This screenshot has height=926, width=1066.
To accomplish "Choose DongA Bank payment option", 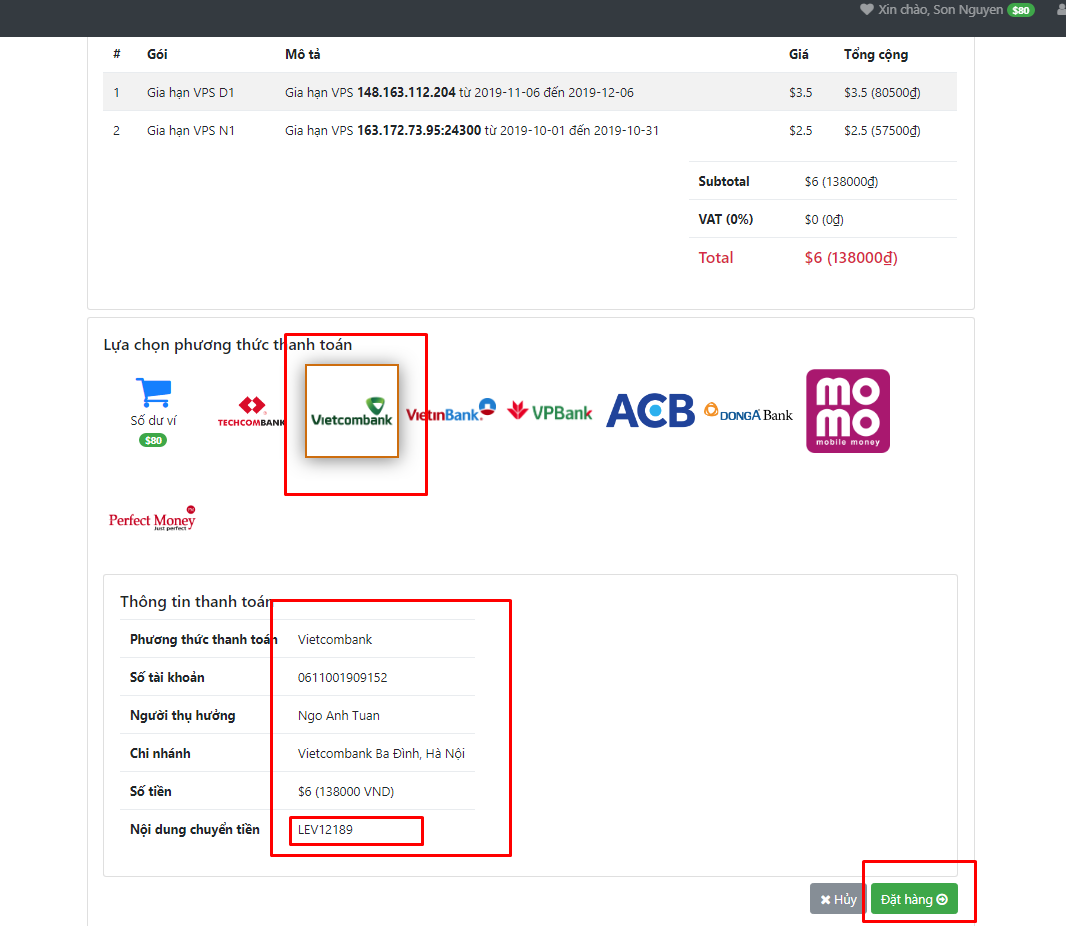I will [x=748, y=411].
